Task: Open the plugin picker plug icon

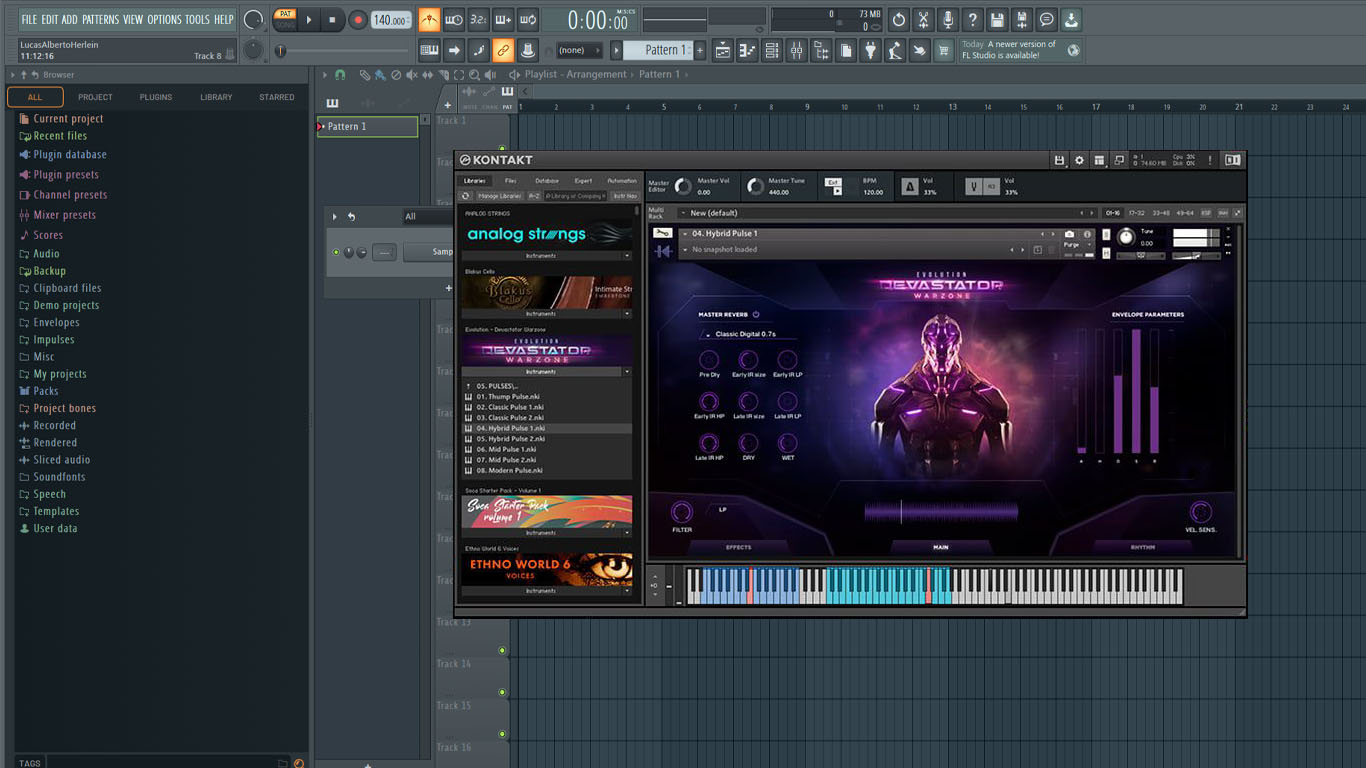Action: pos(870,50)
